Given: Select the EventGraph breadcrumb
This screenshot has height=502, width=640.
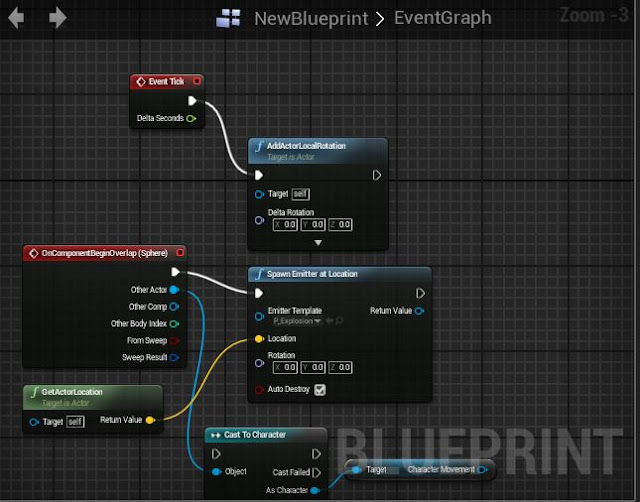Looking at the screenshot, I should [x=442, y=18].
